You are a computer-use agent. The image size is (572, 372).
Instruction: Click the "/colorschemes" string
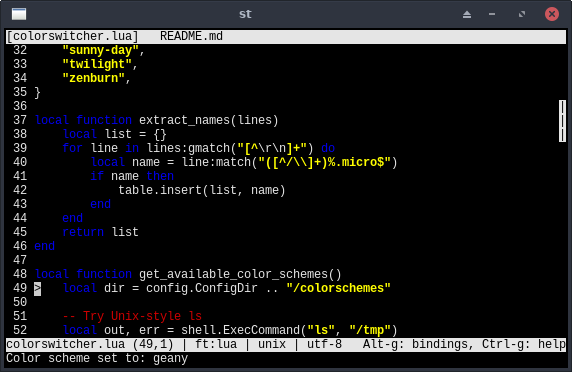[x=338, y=288]
